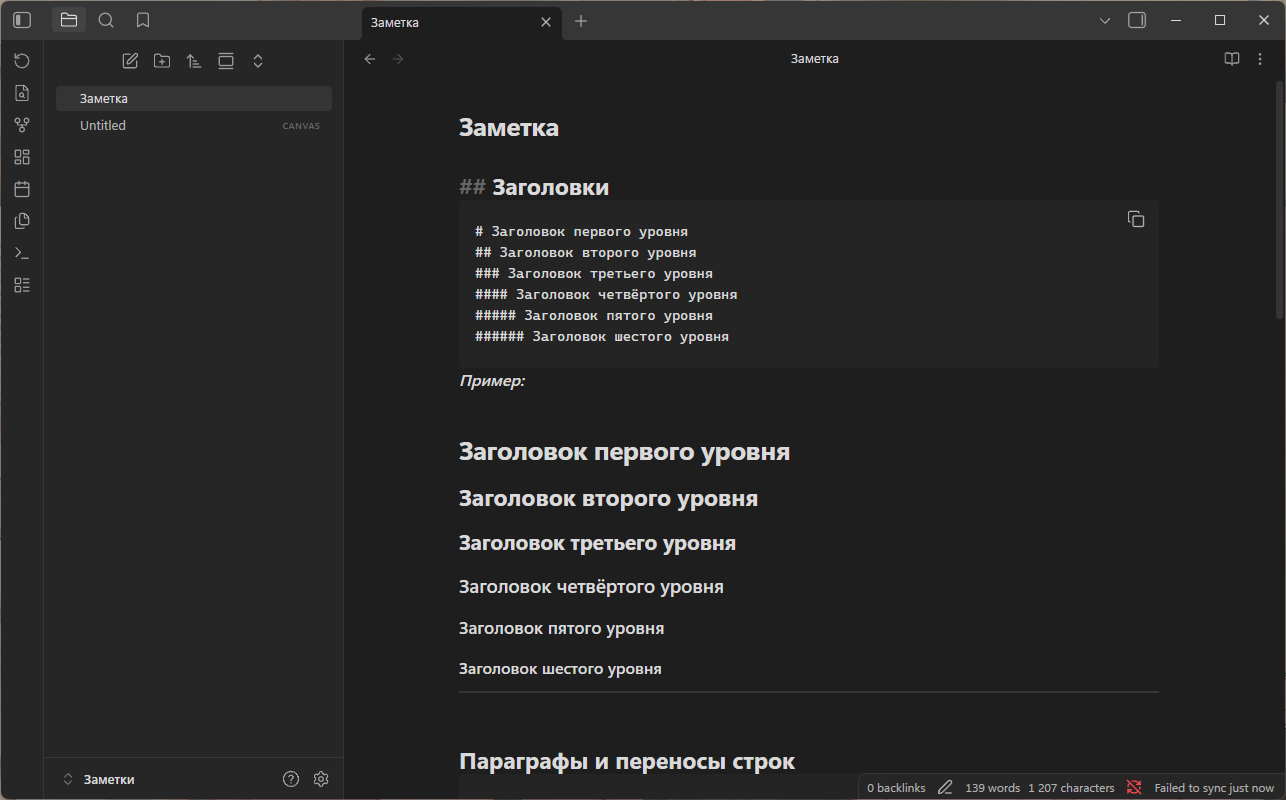This screenshot has height=800, width=1286.
Task: Create a new folder with the folder-plus icon
Action: click(x=162, y=61)
